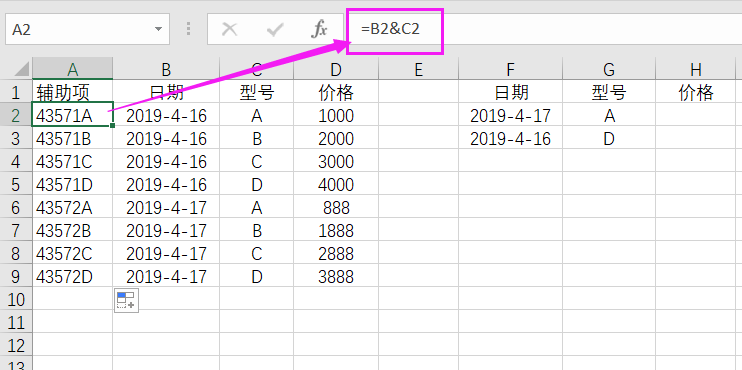The width and height of the screenshot is (742, 370).
Task: Click empty cell H2 under 价格
Action: (x=695, y=115)
